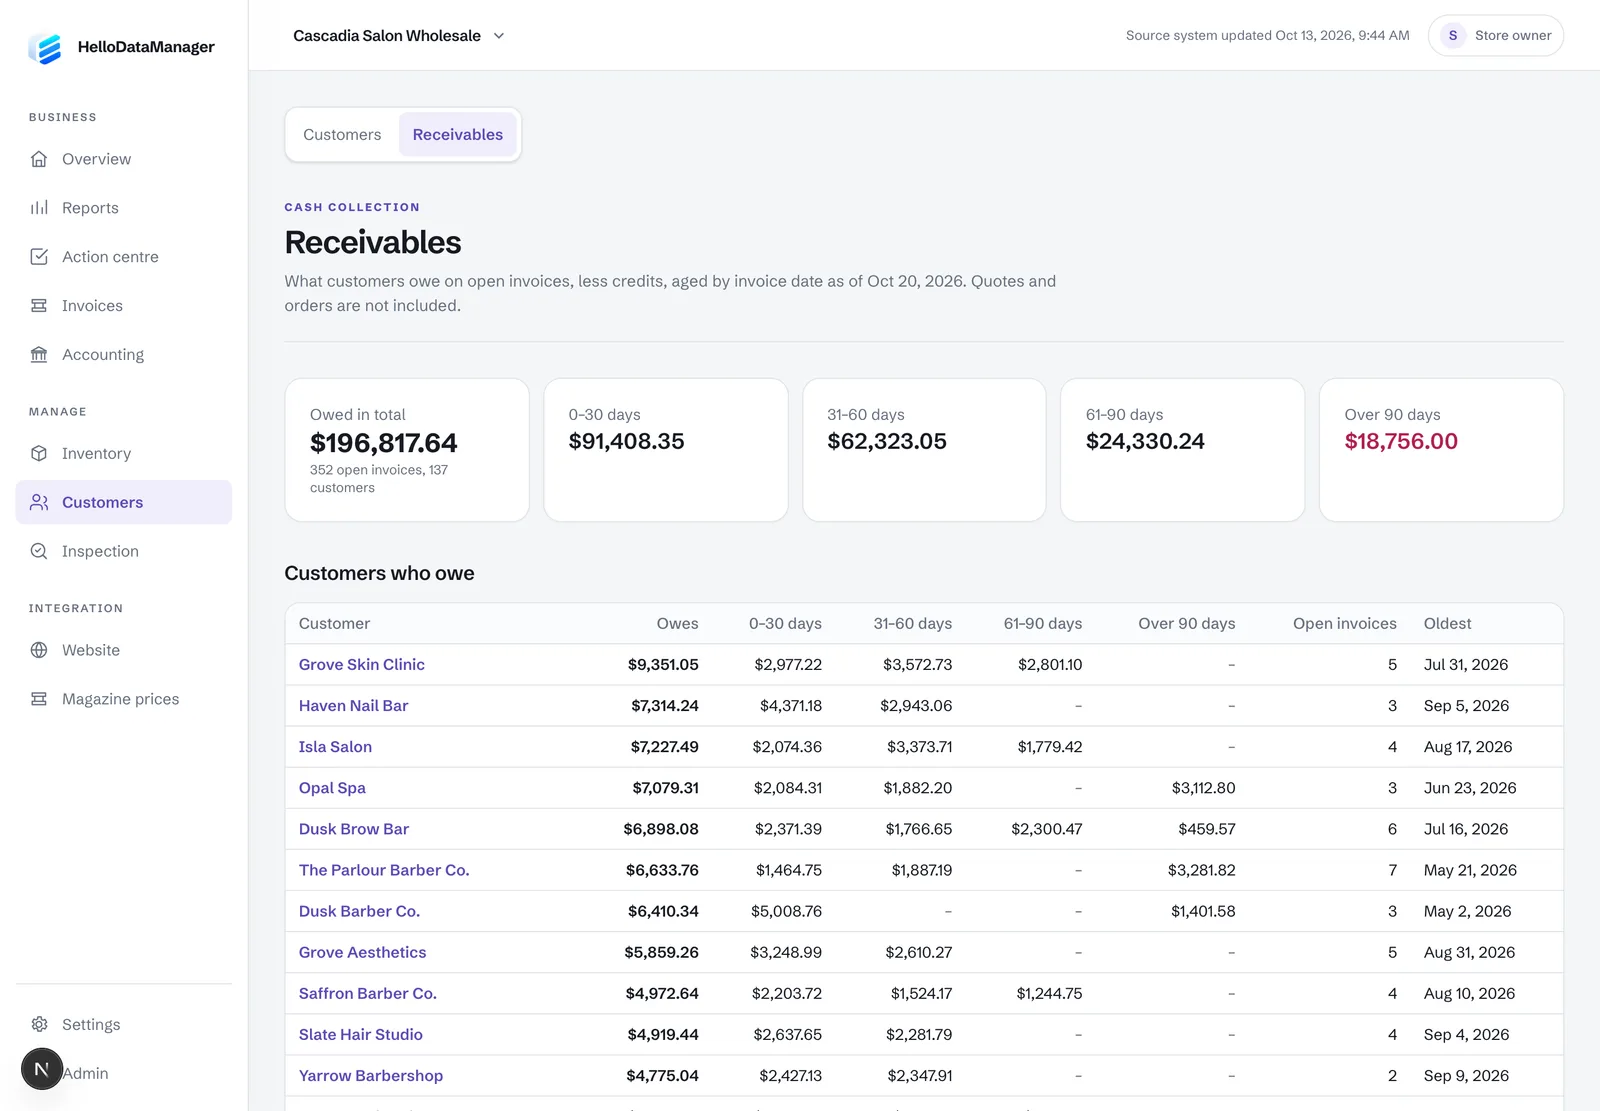Click the $5,008.76 value for Dusk Barber Co.
Screen dimensions: 1600x1111
click(787, 911)
